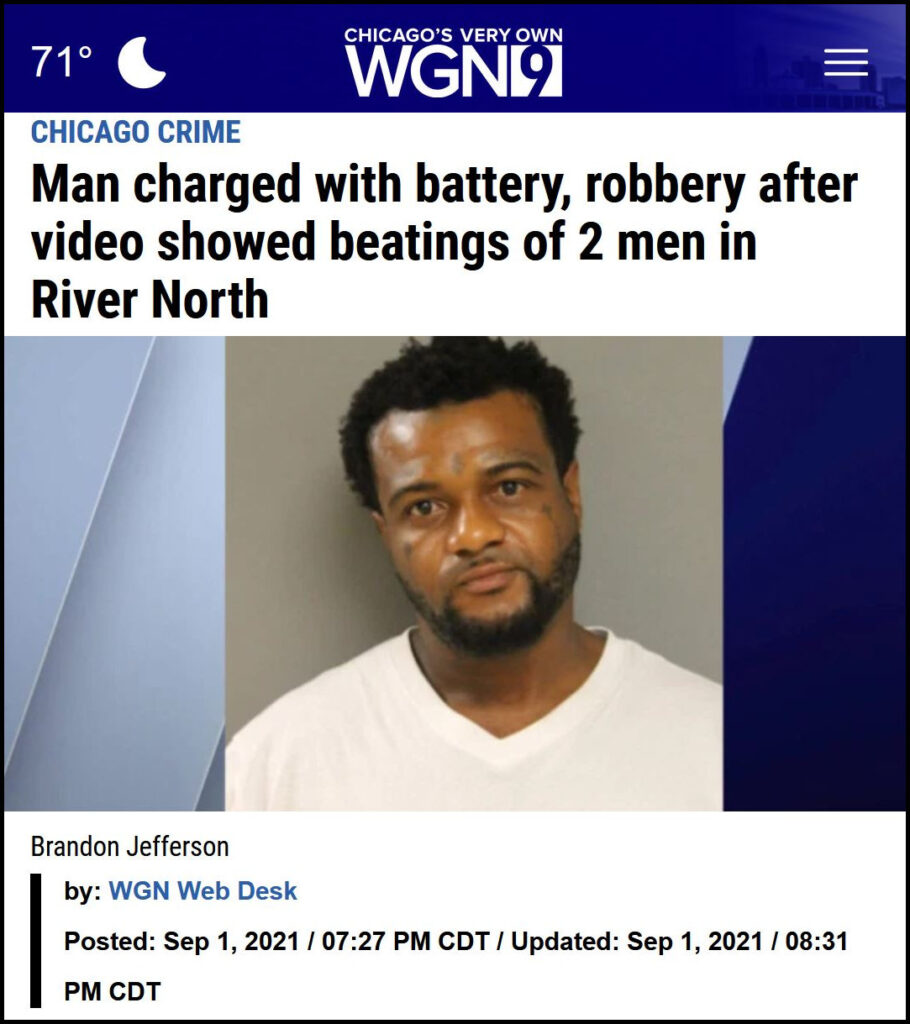Open the mugshot photo of Brandon Jefferson
This screenshot has height=1024, width=910.
click(474, 573)
